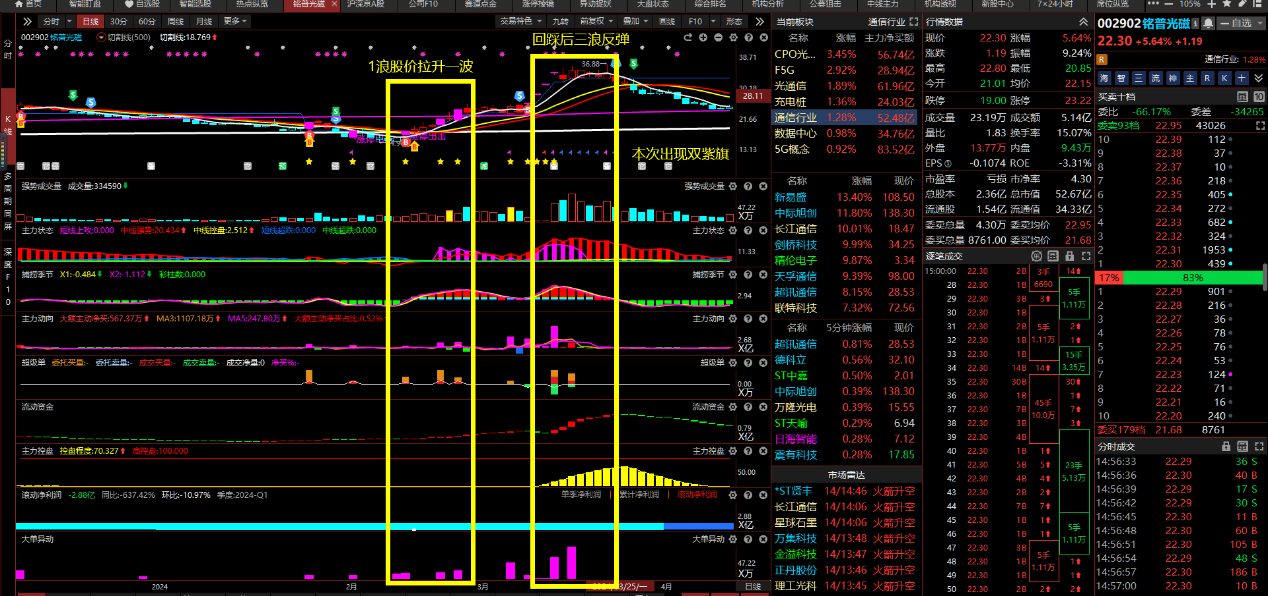Click the red 17% buy-sell ratio bar
Screen dimensions: 1268x596
tap(1108, 276)
